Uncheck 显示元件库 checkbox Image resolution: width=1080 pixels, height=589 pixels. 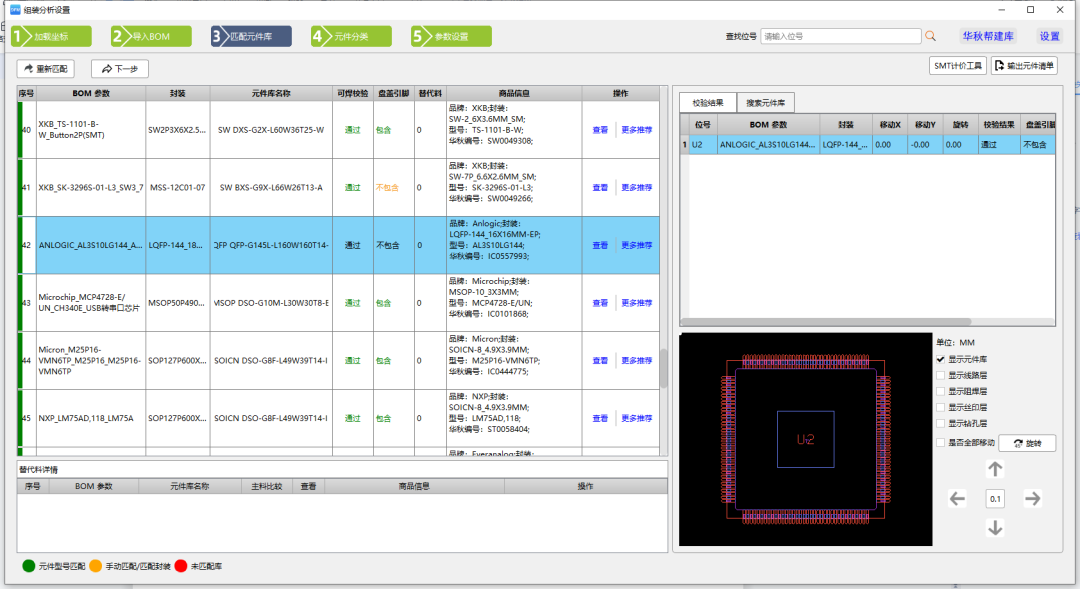point(941,360)
